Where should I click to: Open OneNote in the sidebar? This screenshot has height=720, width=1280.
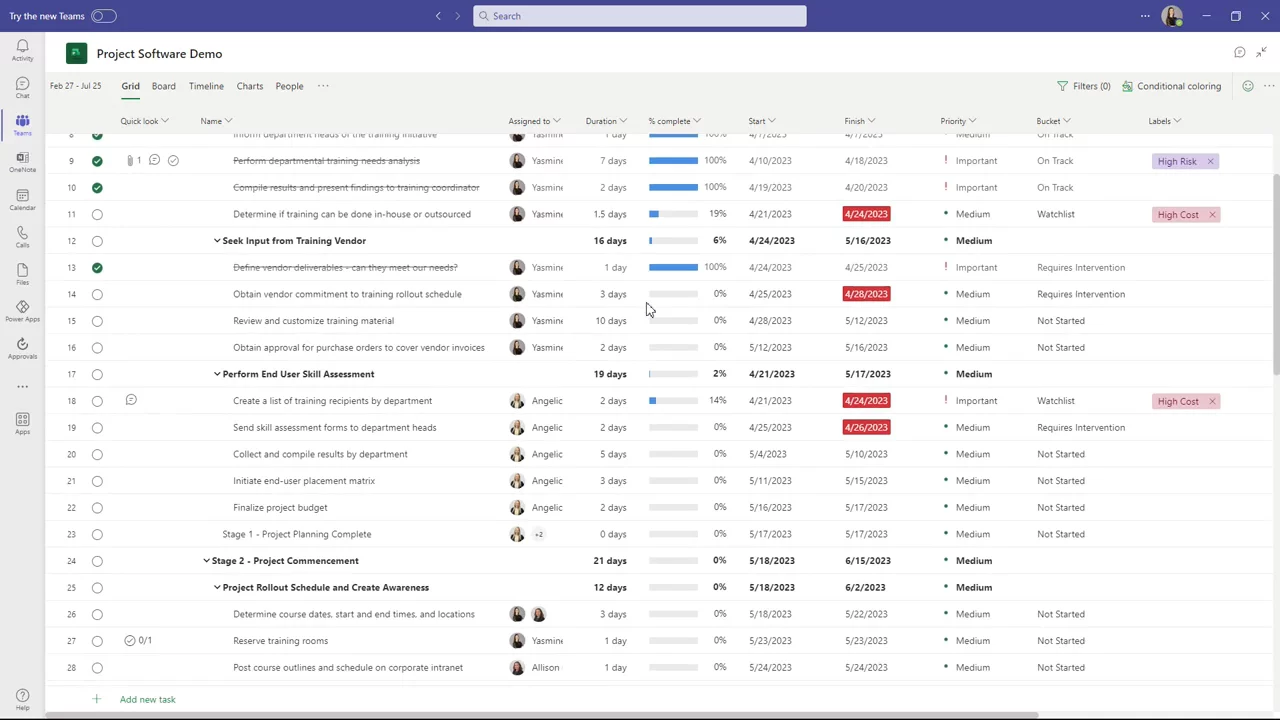coord(22,162)
